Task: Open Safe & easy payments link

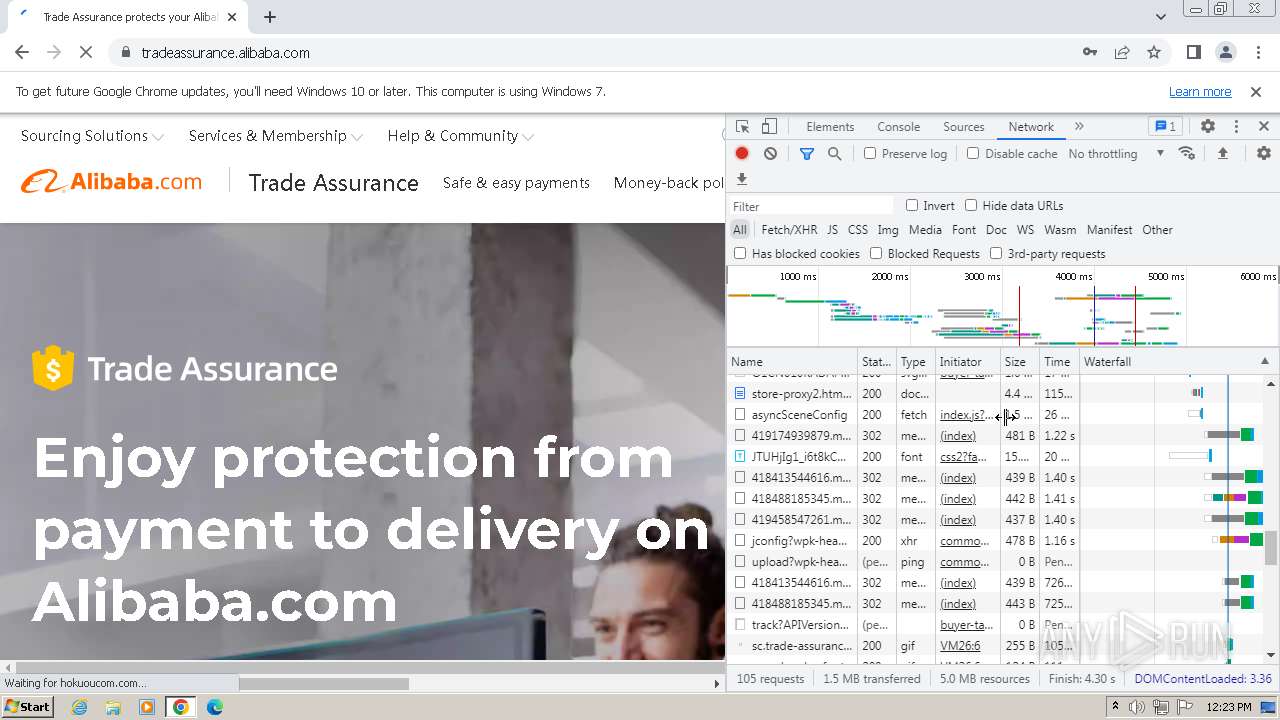Action: [516, 183]
